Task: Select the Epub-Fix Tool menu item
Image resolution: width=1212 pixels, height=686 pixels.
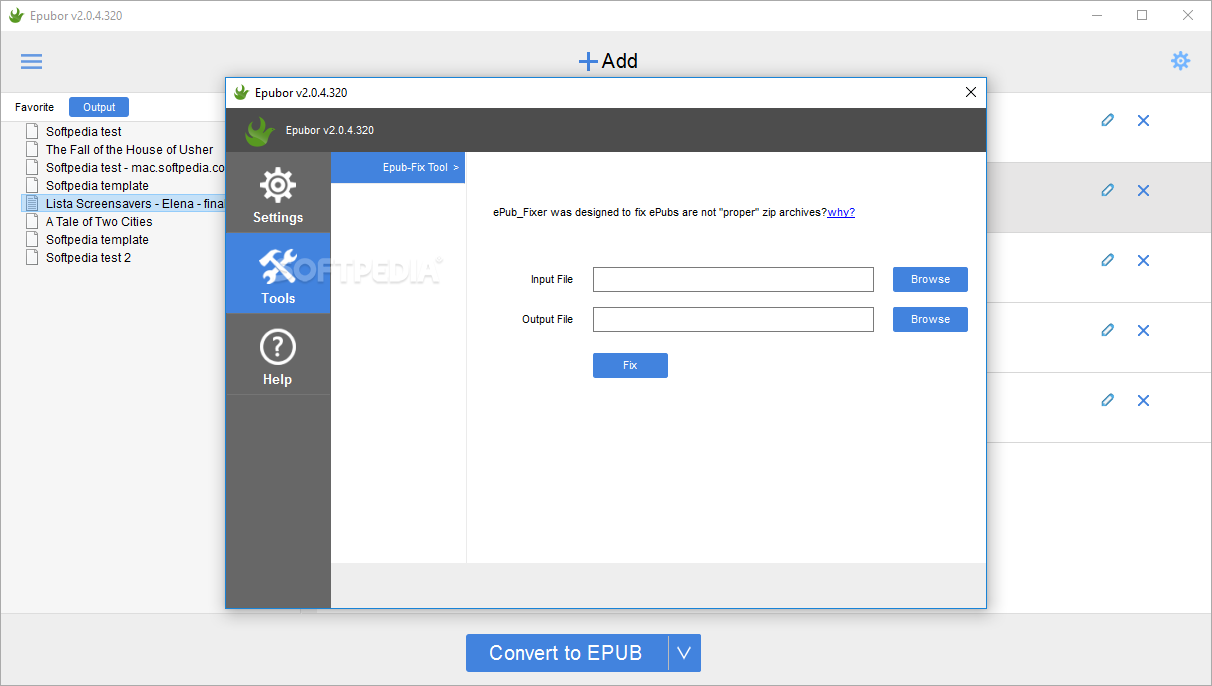Action: pyautogui.click(x=398, y=167)
